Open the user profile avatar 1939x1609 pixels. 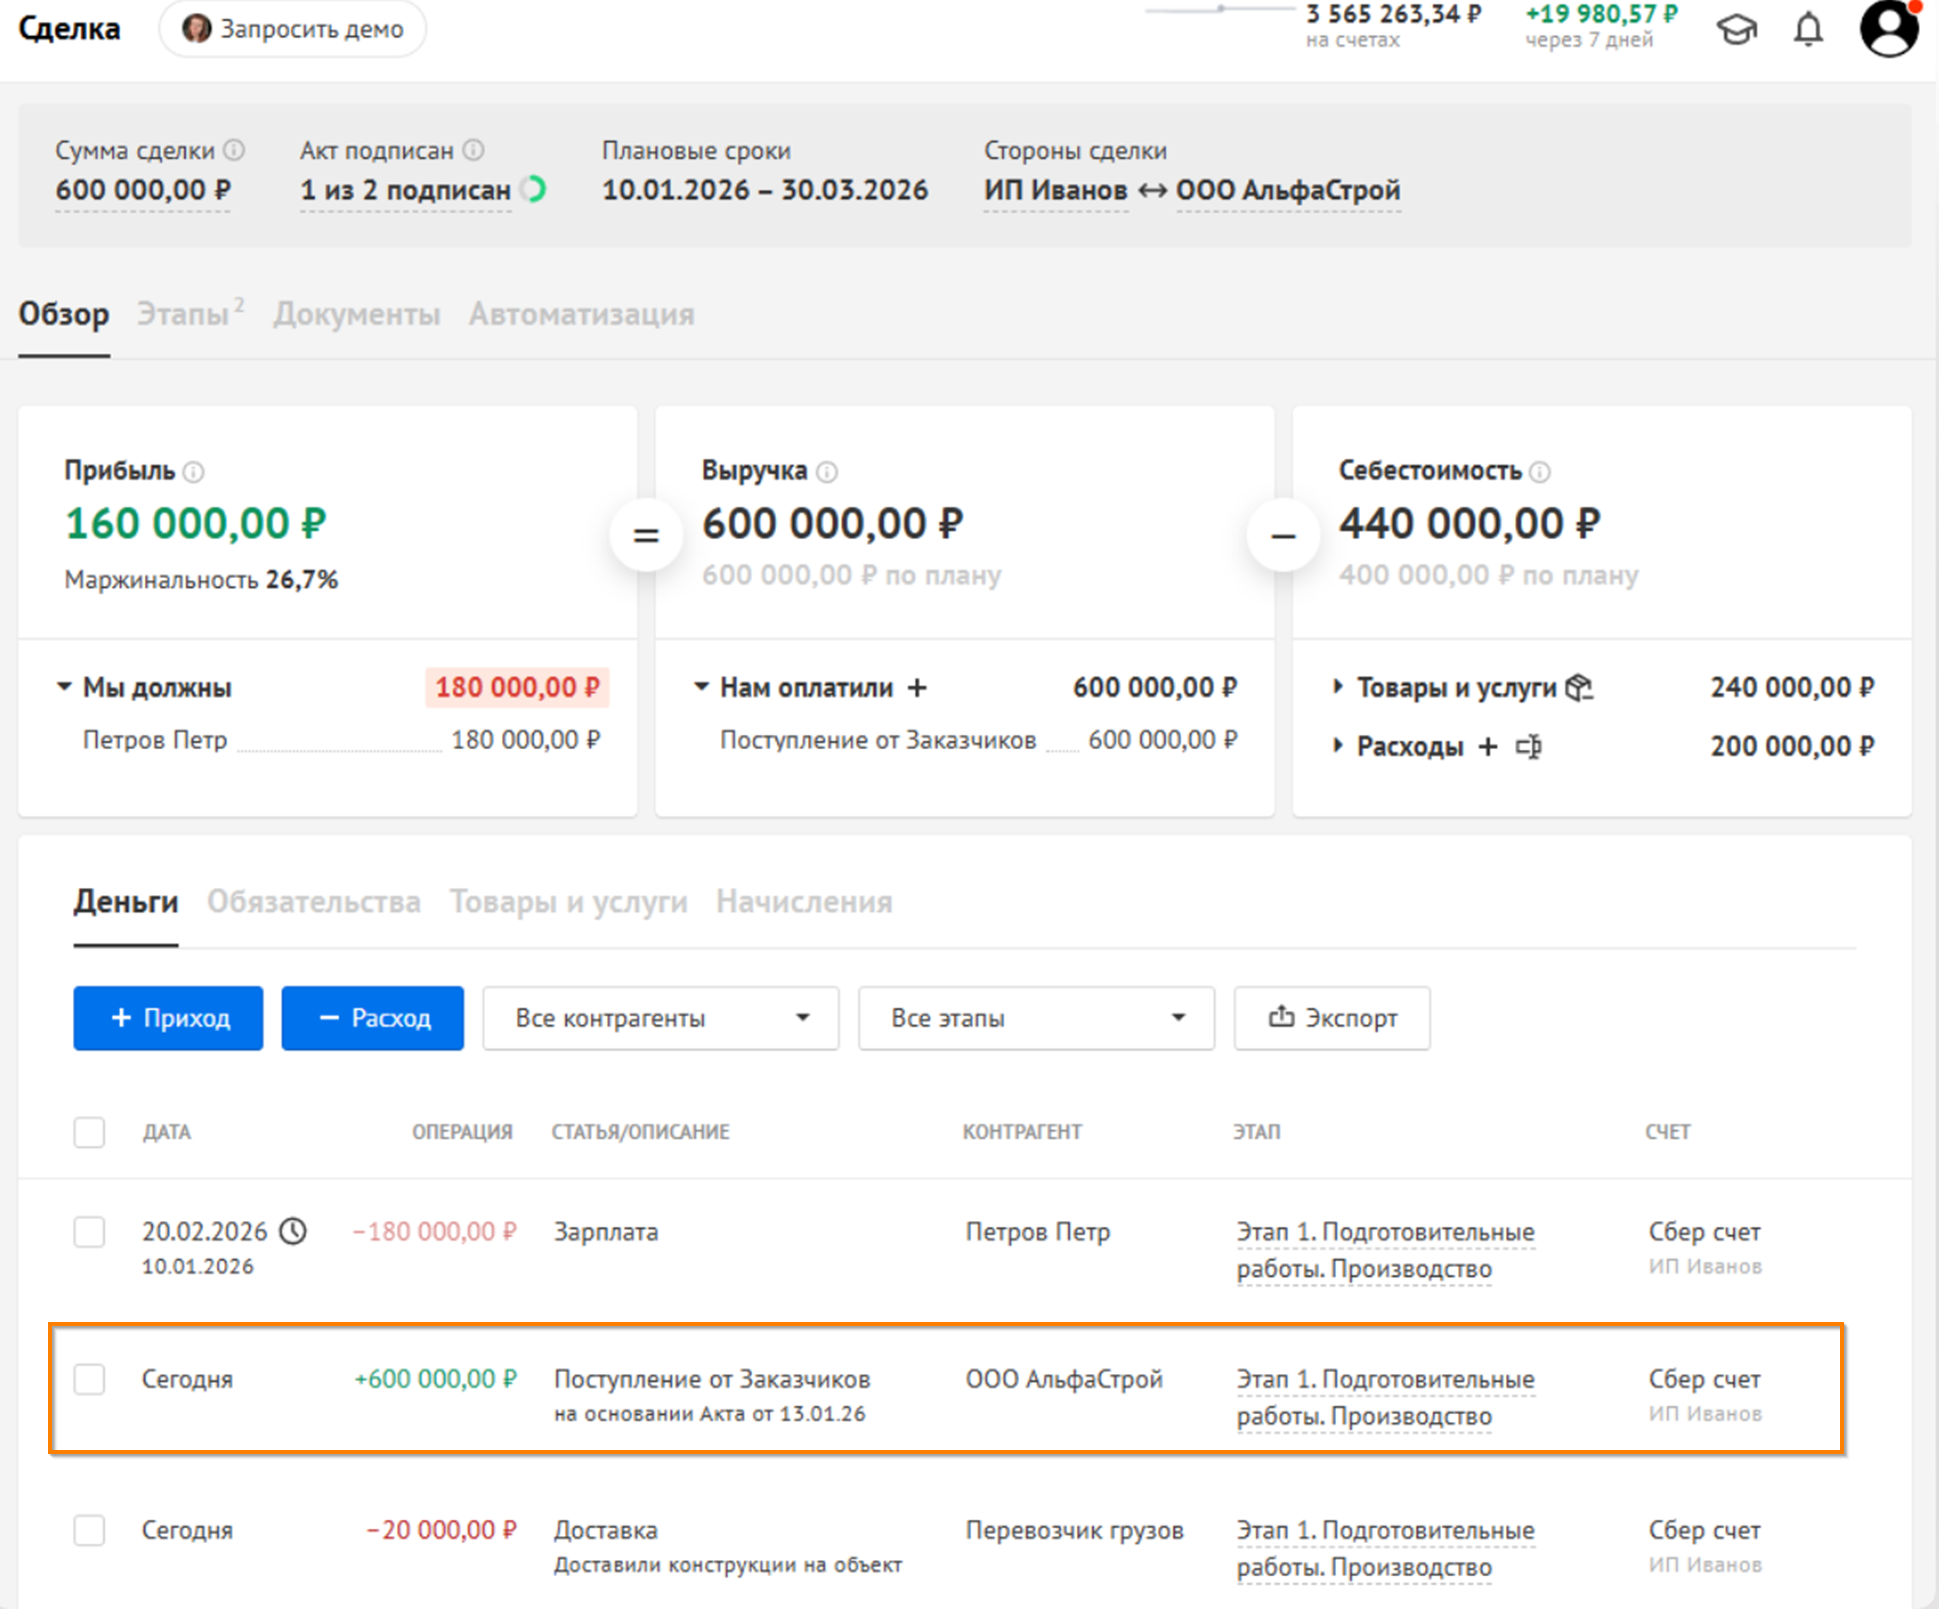click(1888, 28)
